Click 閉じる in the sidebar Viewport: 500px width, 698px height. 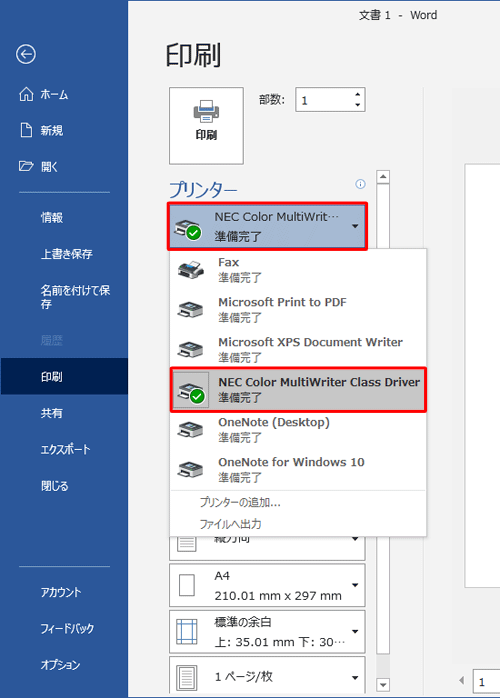[x=54, y=486]
